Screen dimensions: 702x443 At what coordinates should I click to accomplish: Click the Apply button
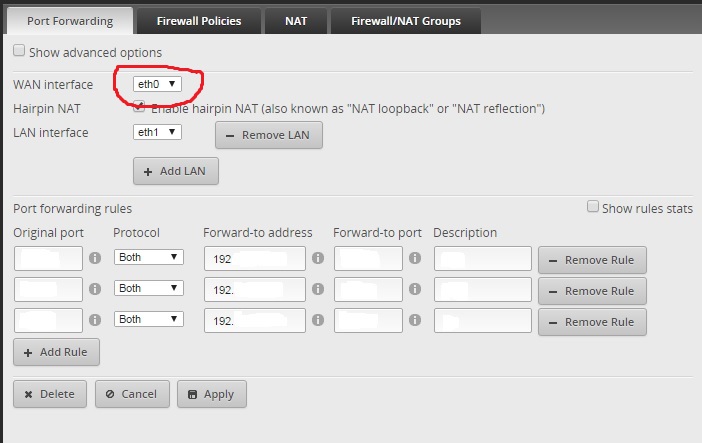coord(212,394)
